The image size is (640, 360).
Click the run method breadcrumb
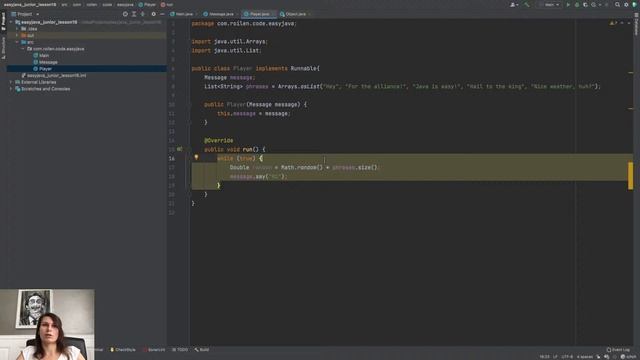[x=167, y=4]
